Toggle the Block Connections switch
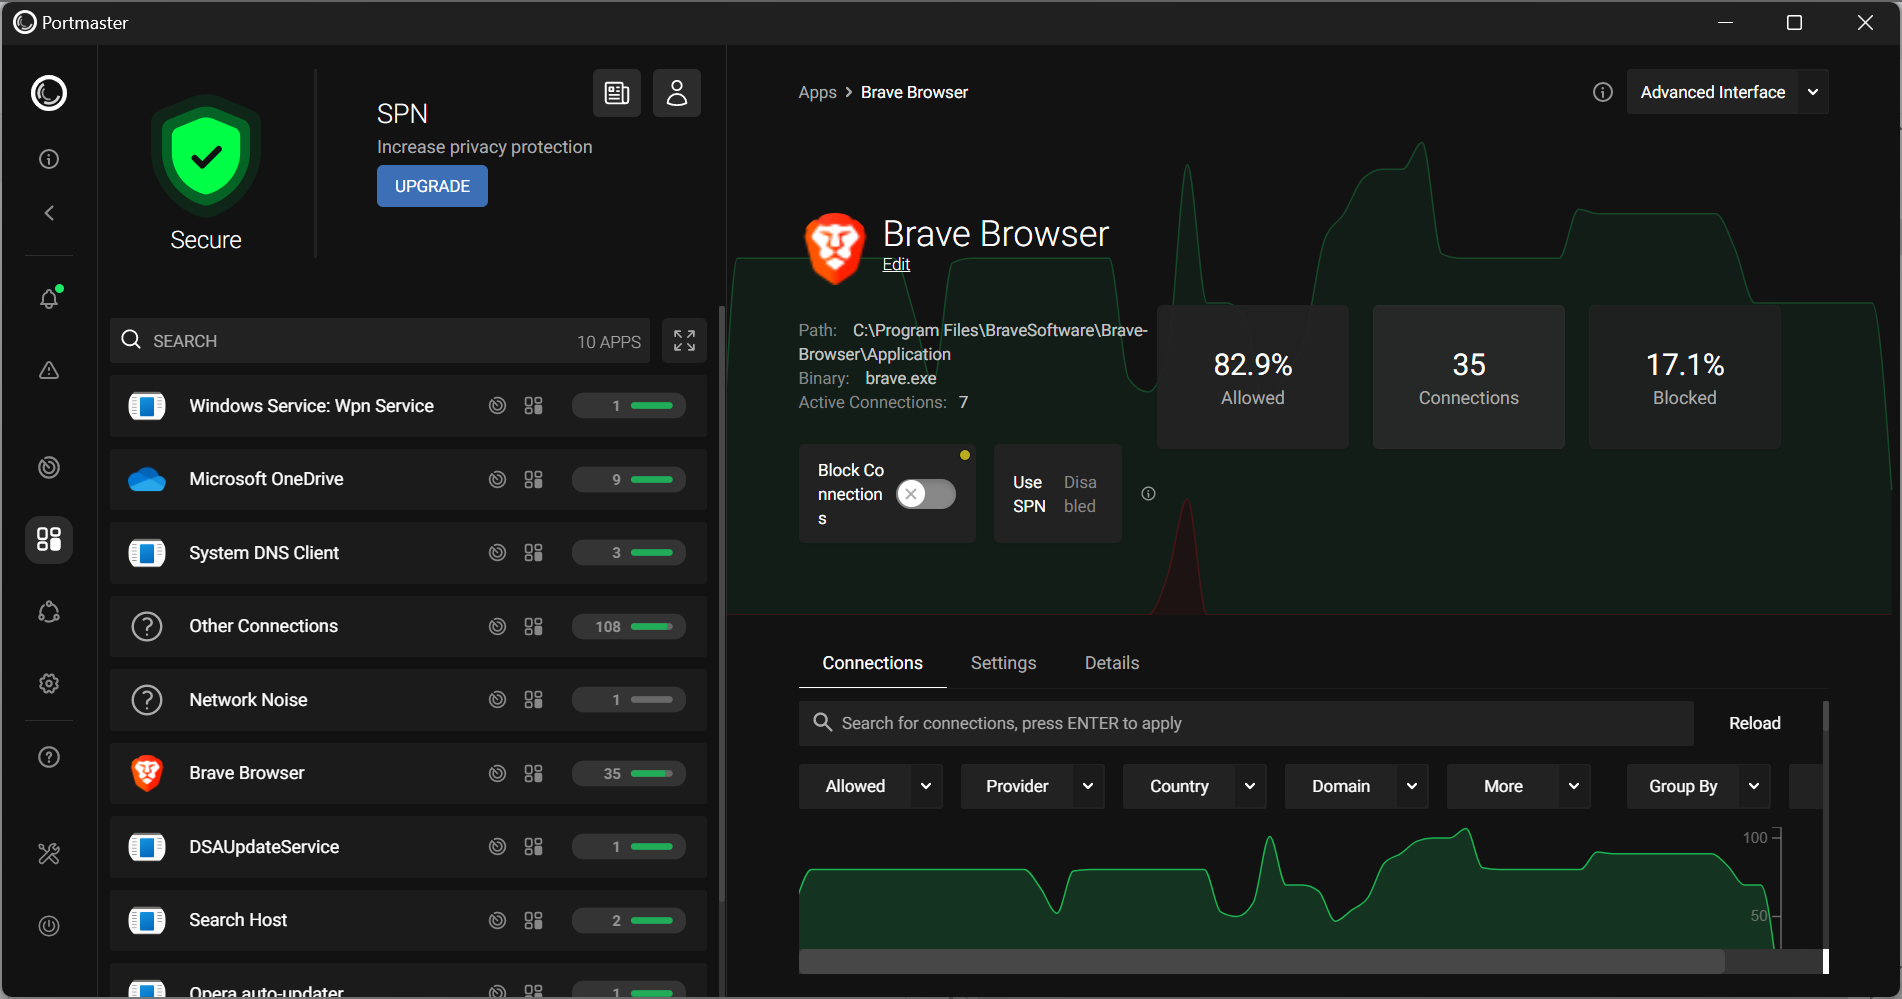This screenshot has height=999, width=1902. [926, 494]
